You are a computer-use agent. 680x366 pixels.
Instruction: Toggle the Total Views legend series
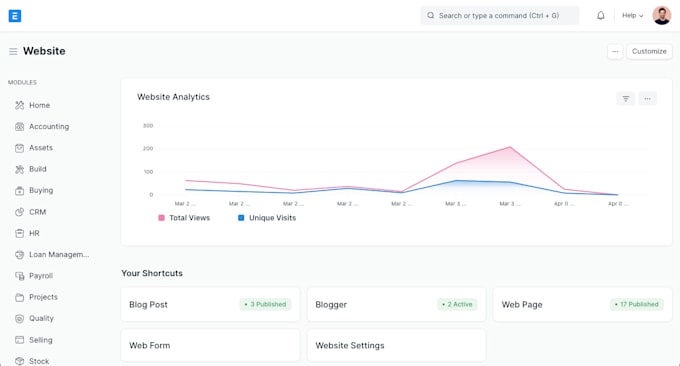coord(184,218)
